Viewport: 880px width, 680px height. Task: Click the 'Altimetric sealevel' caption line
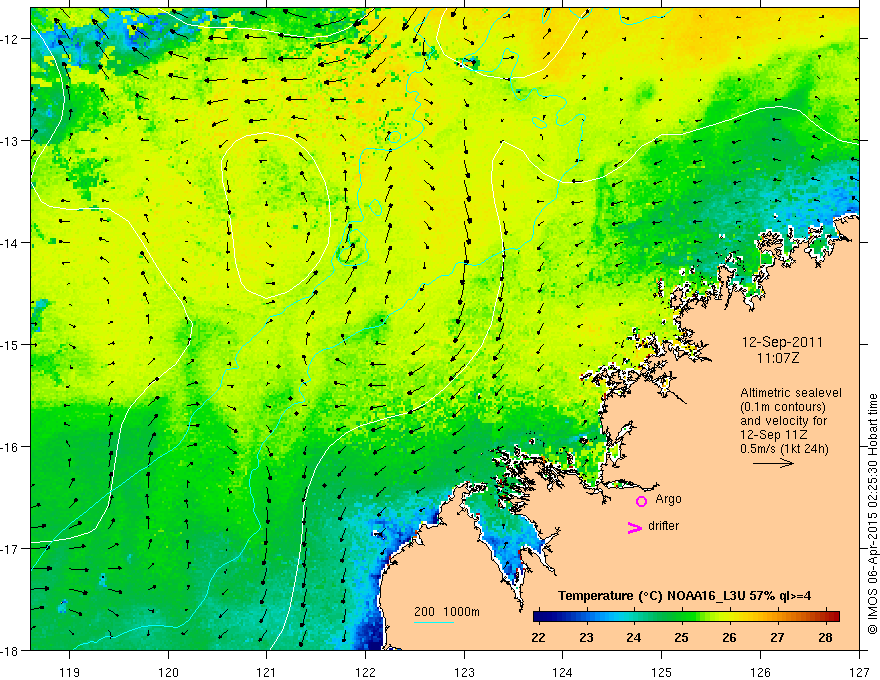pyautogui.click(x=791, y=393)
